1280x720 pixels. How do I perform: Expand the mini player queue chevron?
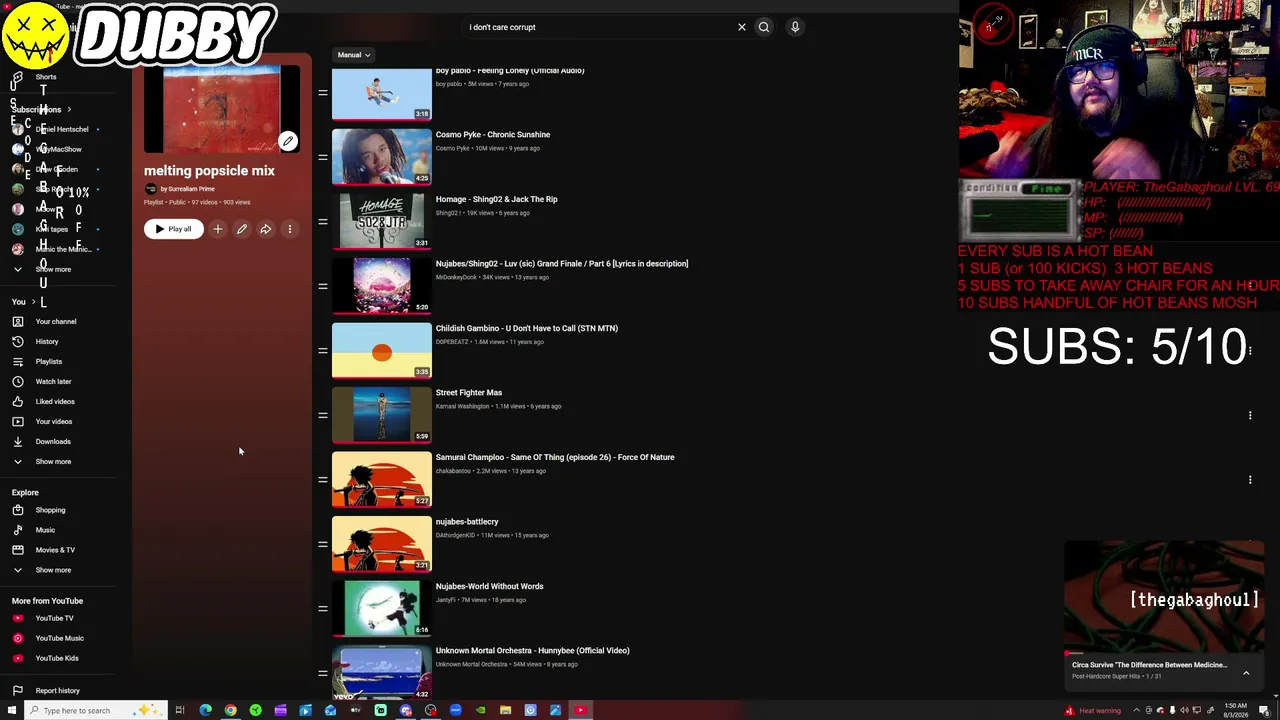[1246, 673]
